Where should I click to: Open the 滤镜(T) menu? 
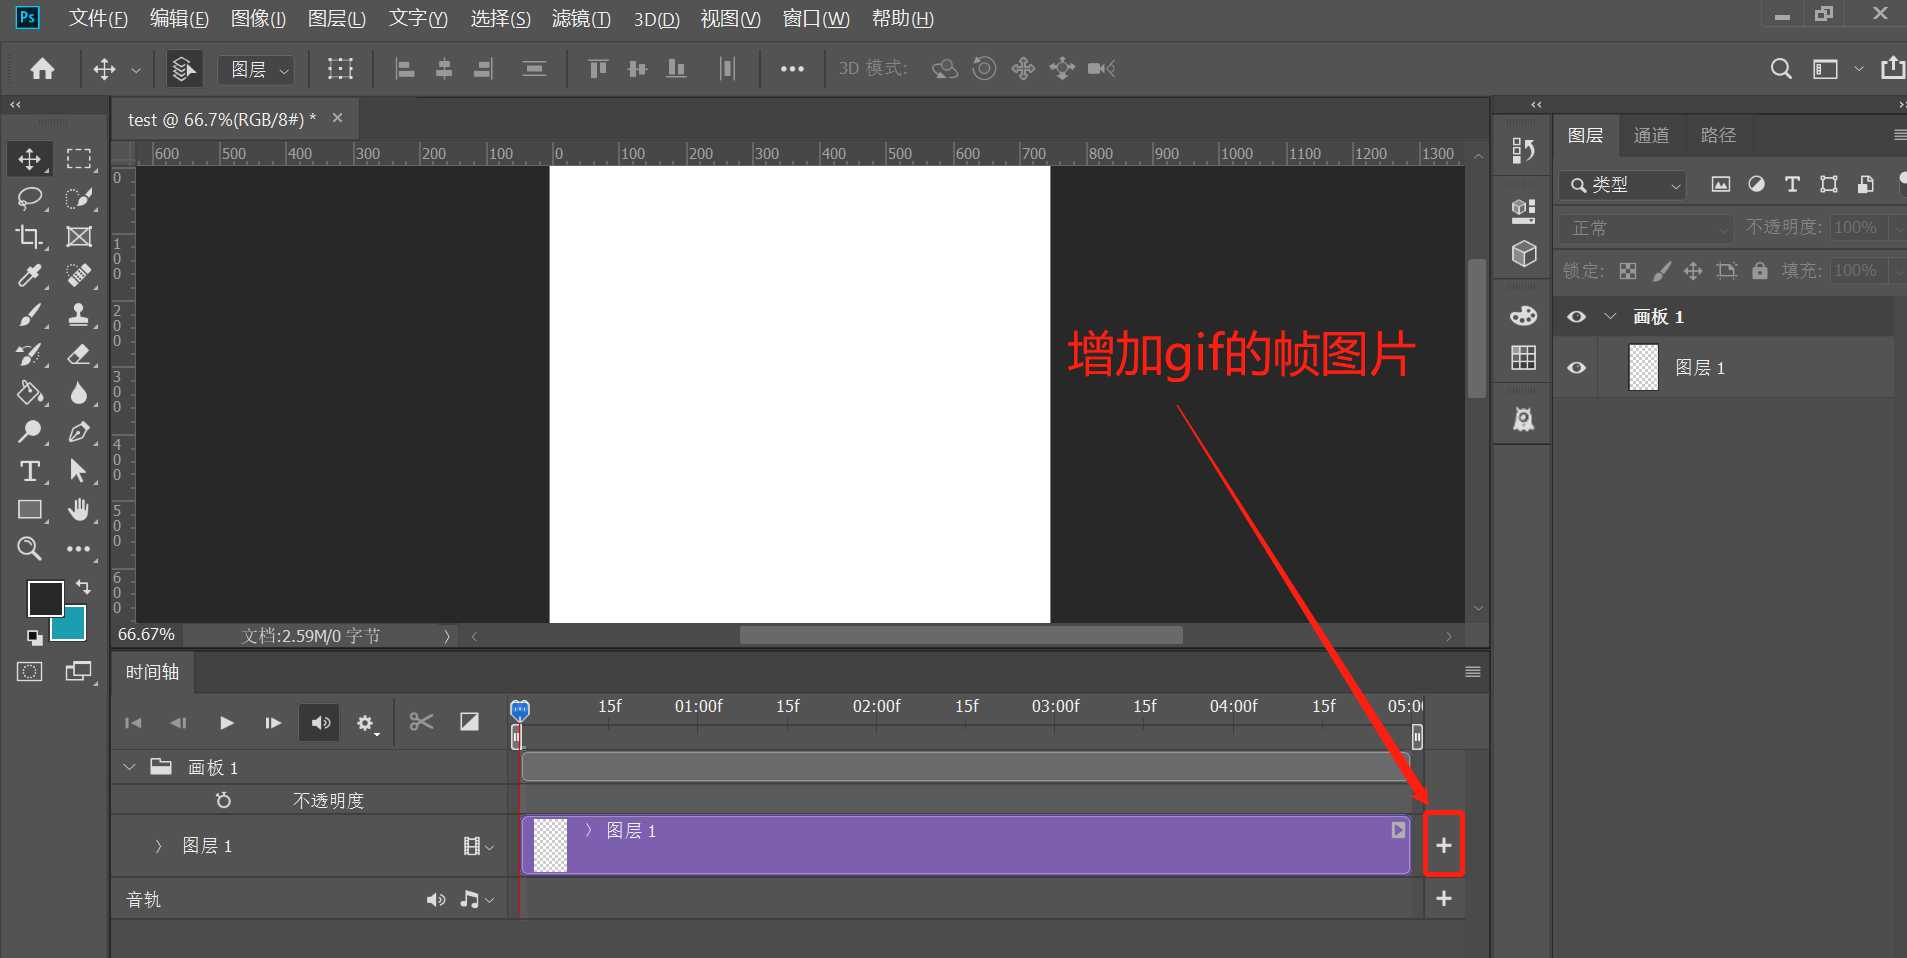click(581, 19)
